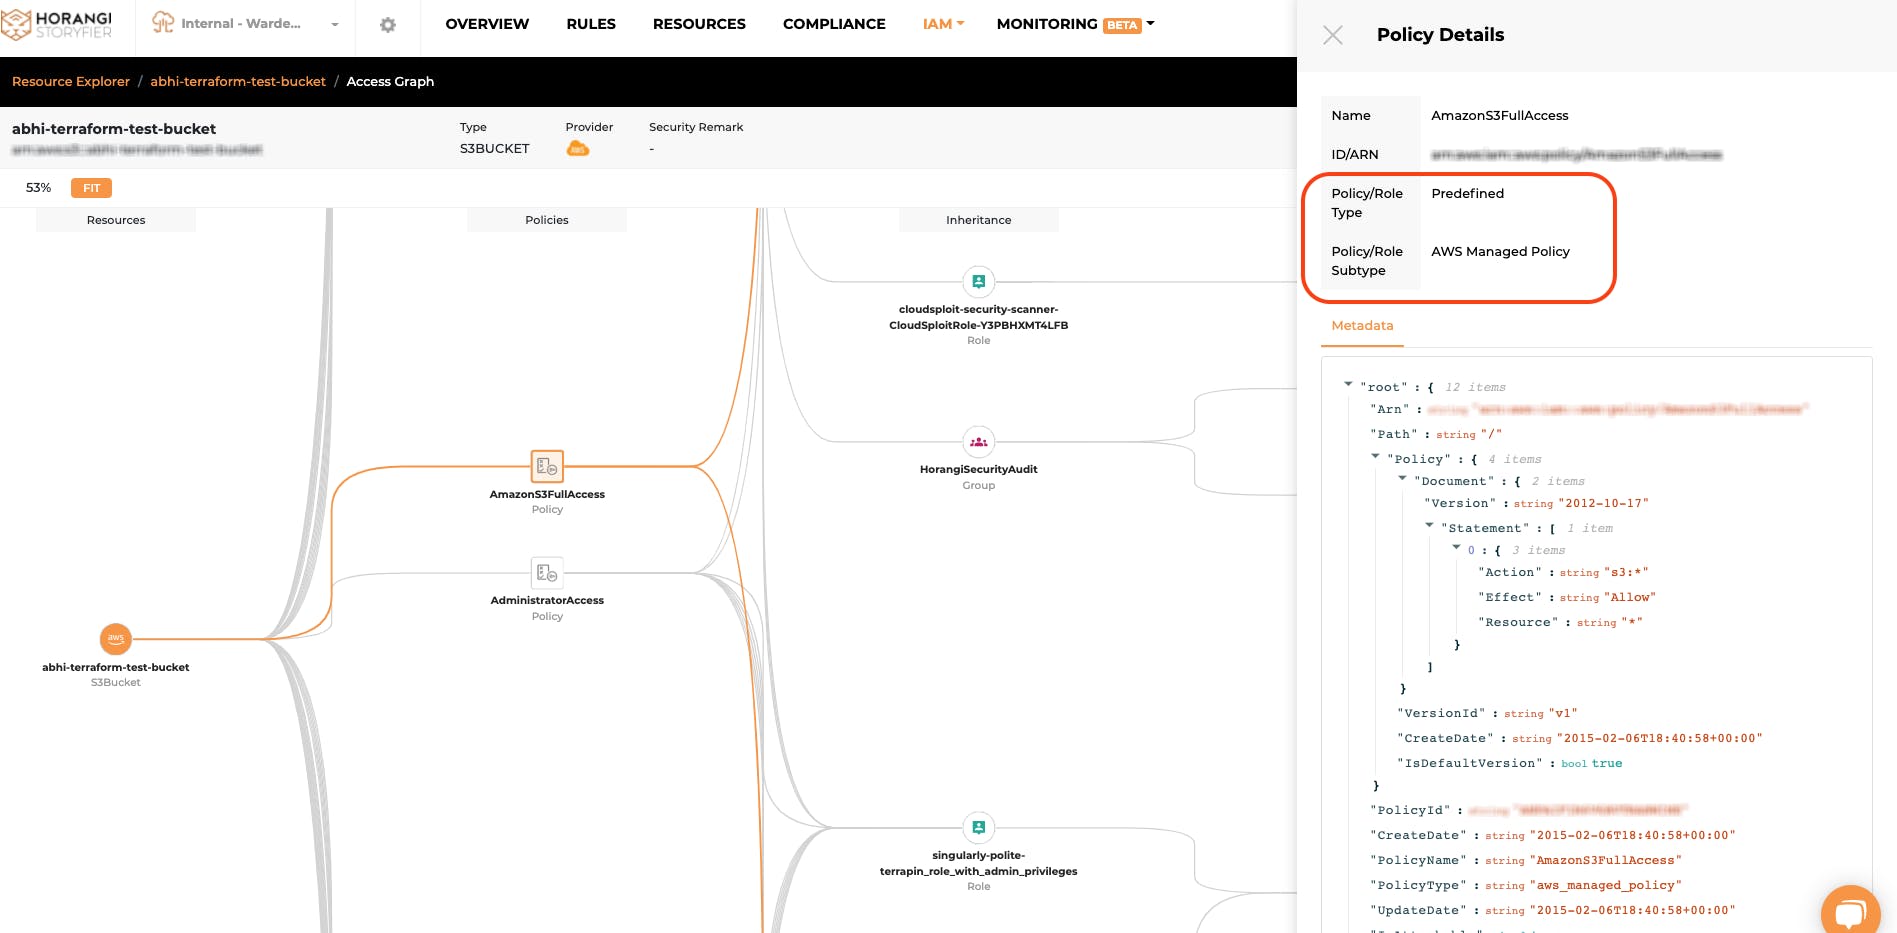The height and width of the screenshot is (933, 1897).
Task: Collapse statement item 0 node
Action: click(x=1456, y=548)
